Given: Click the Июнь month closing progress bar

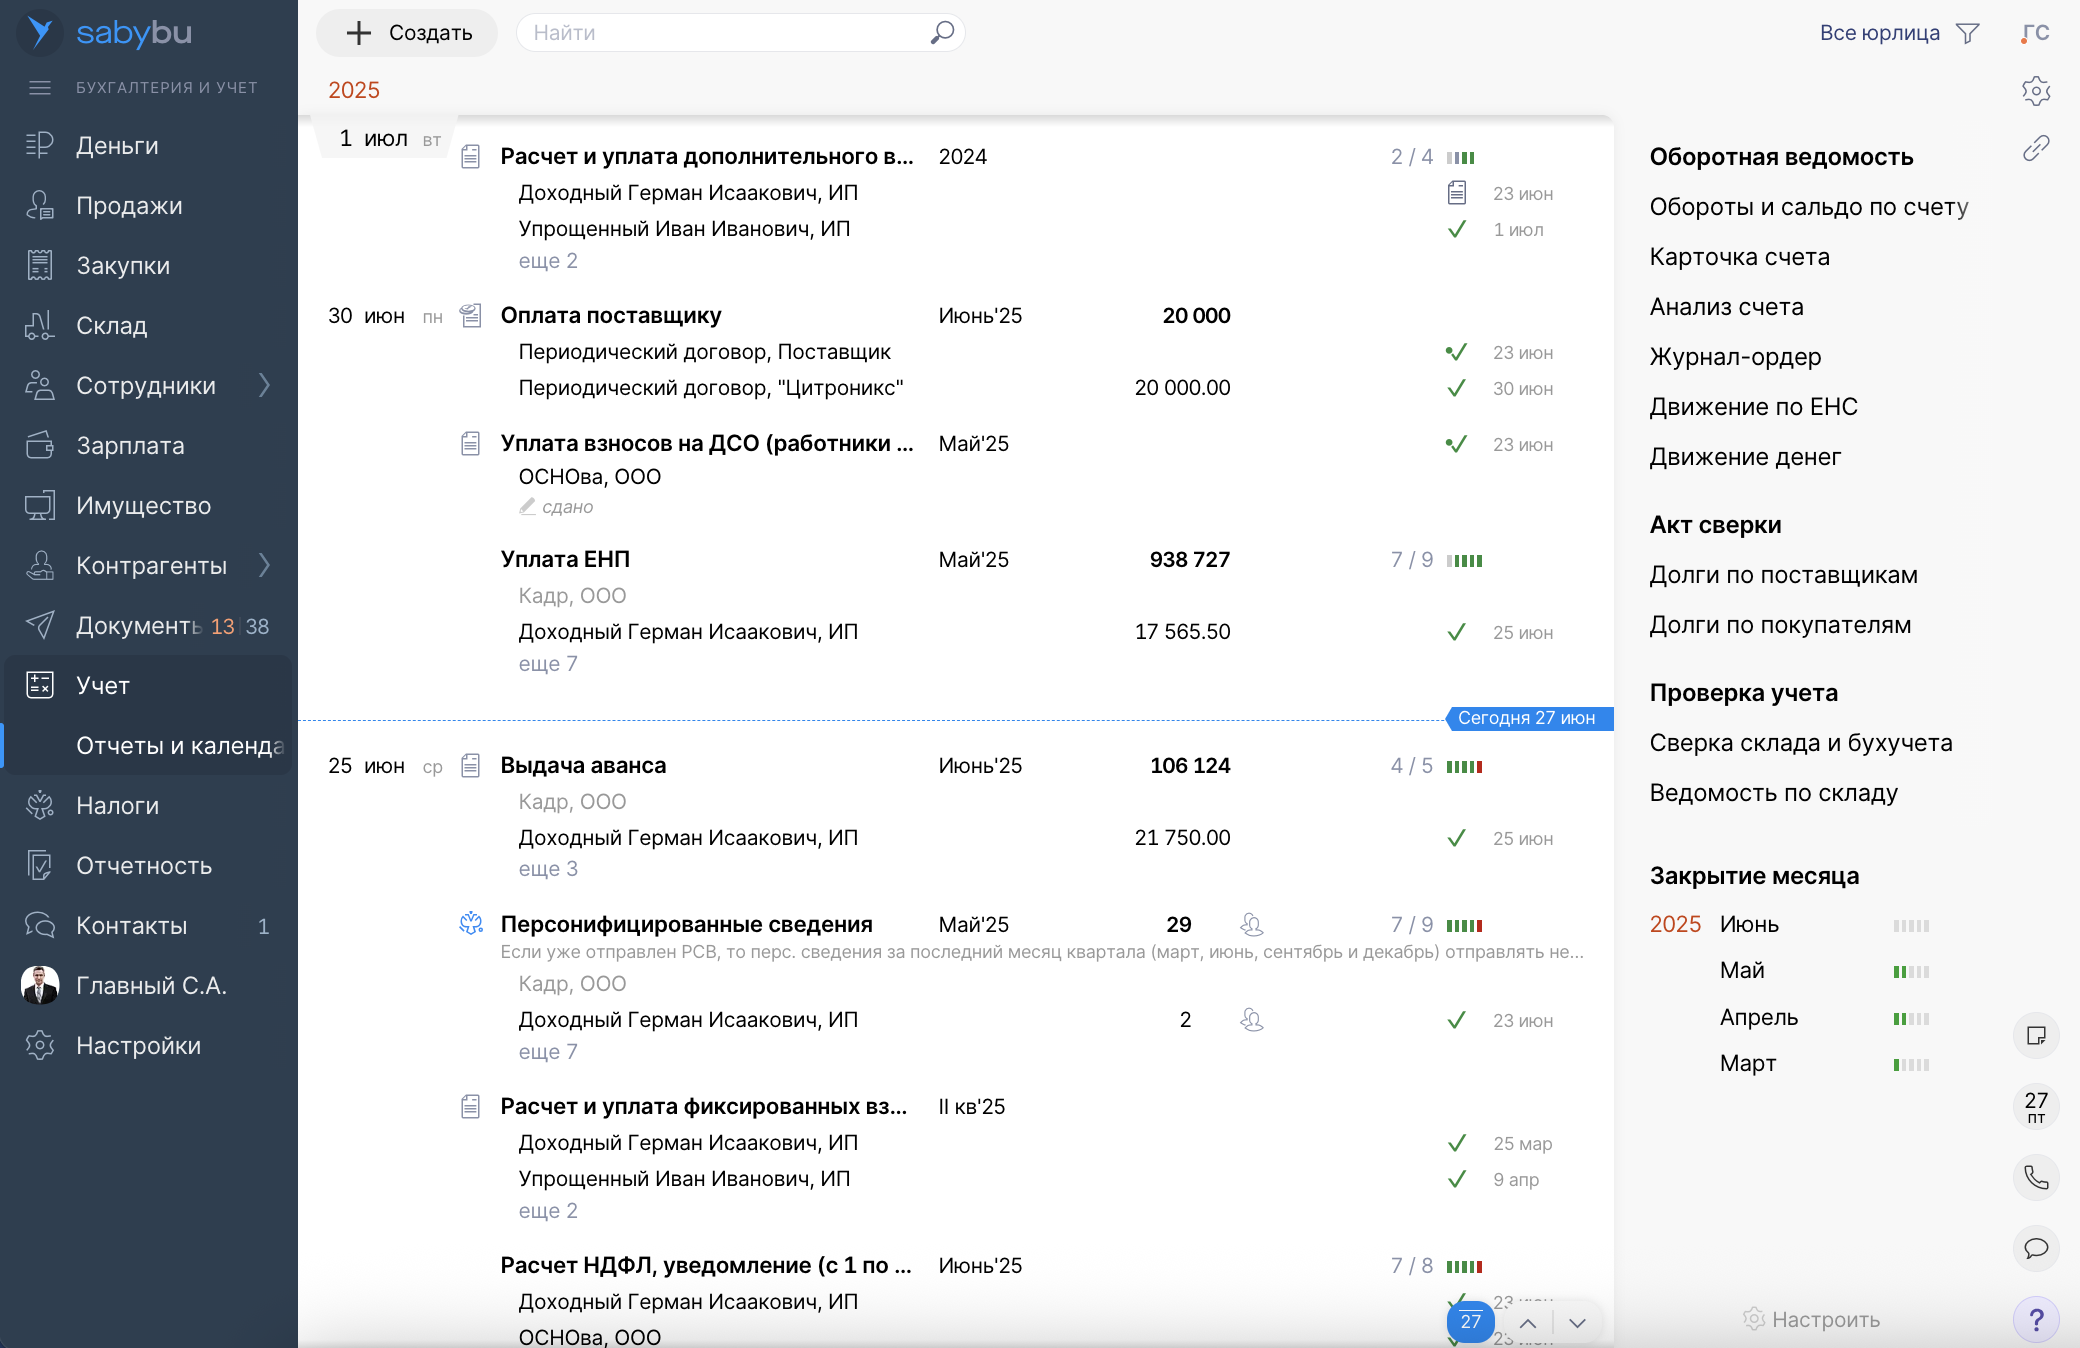Looking at the screenshot, I should point(1911,926).
